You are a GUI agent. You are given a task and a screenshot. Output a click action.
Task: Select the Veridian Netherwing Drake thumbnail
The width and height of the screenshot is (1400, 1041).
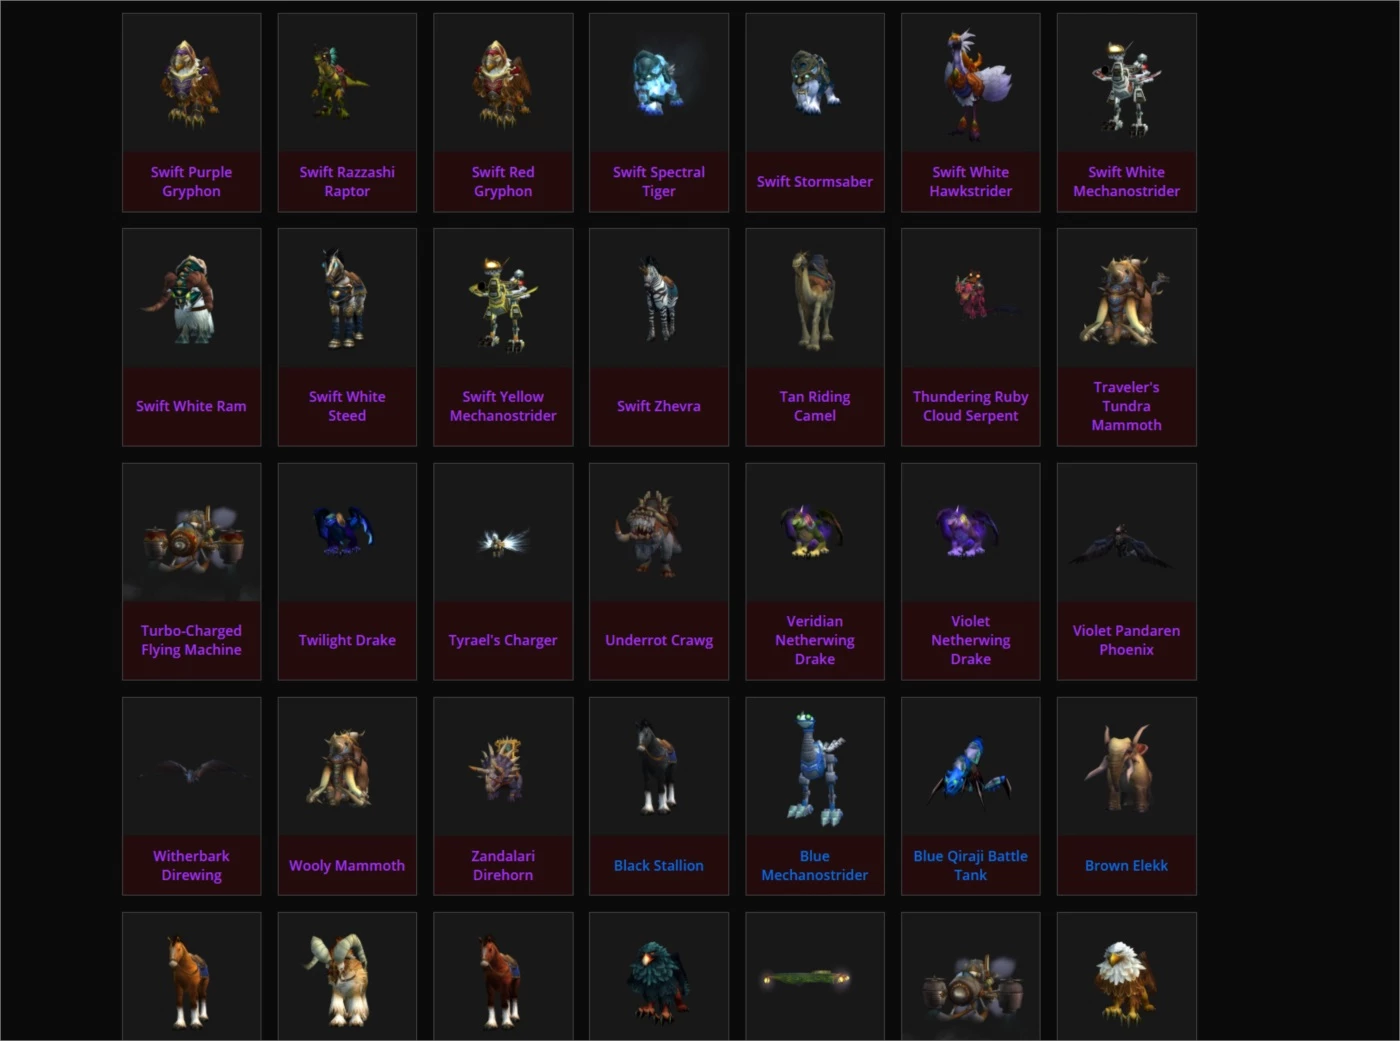(815, 532)
